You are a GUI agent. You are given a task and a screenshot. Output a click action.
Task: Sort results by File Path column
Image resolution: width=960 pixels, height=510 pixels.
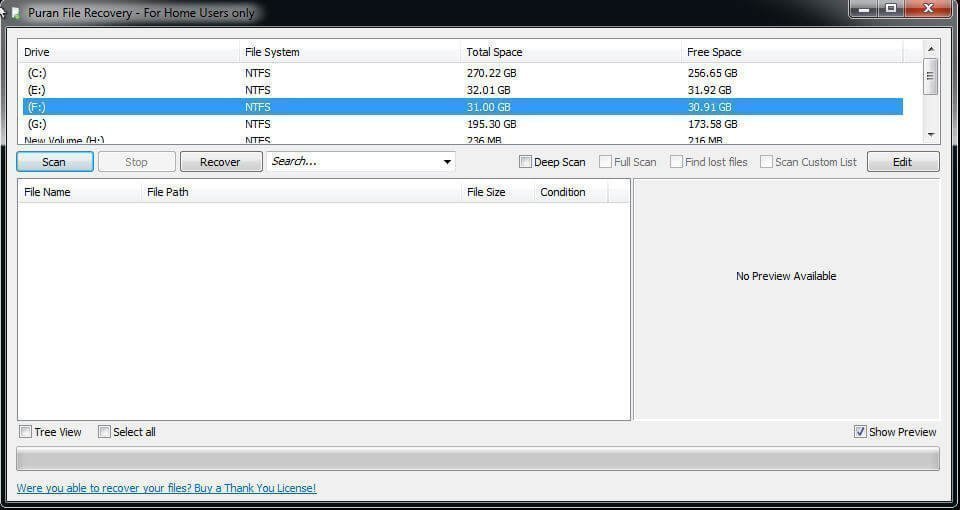[301, 192]
